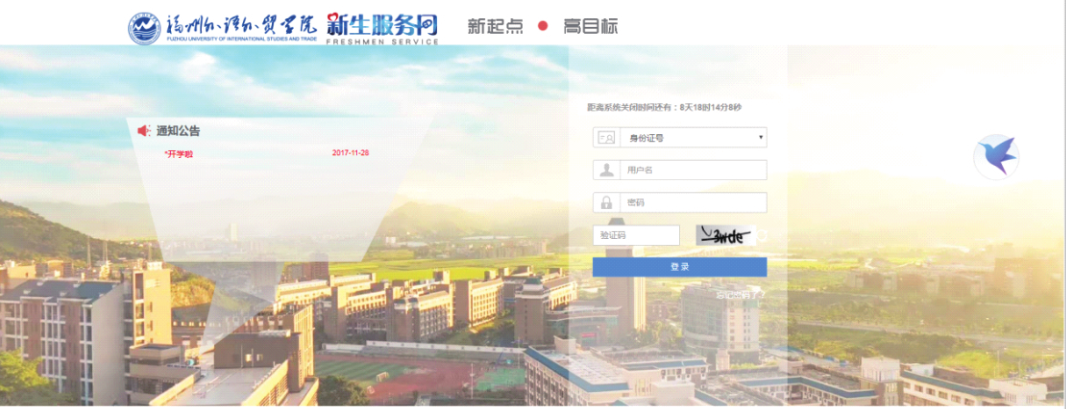Click the user silhouette icon beside 用户名
The height and width of the screenshot is (409, 1066).
(x=606, y=170)
